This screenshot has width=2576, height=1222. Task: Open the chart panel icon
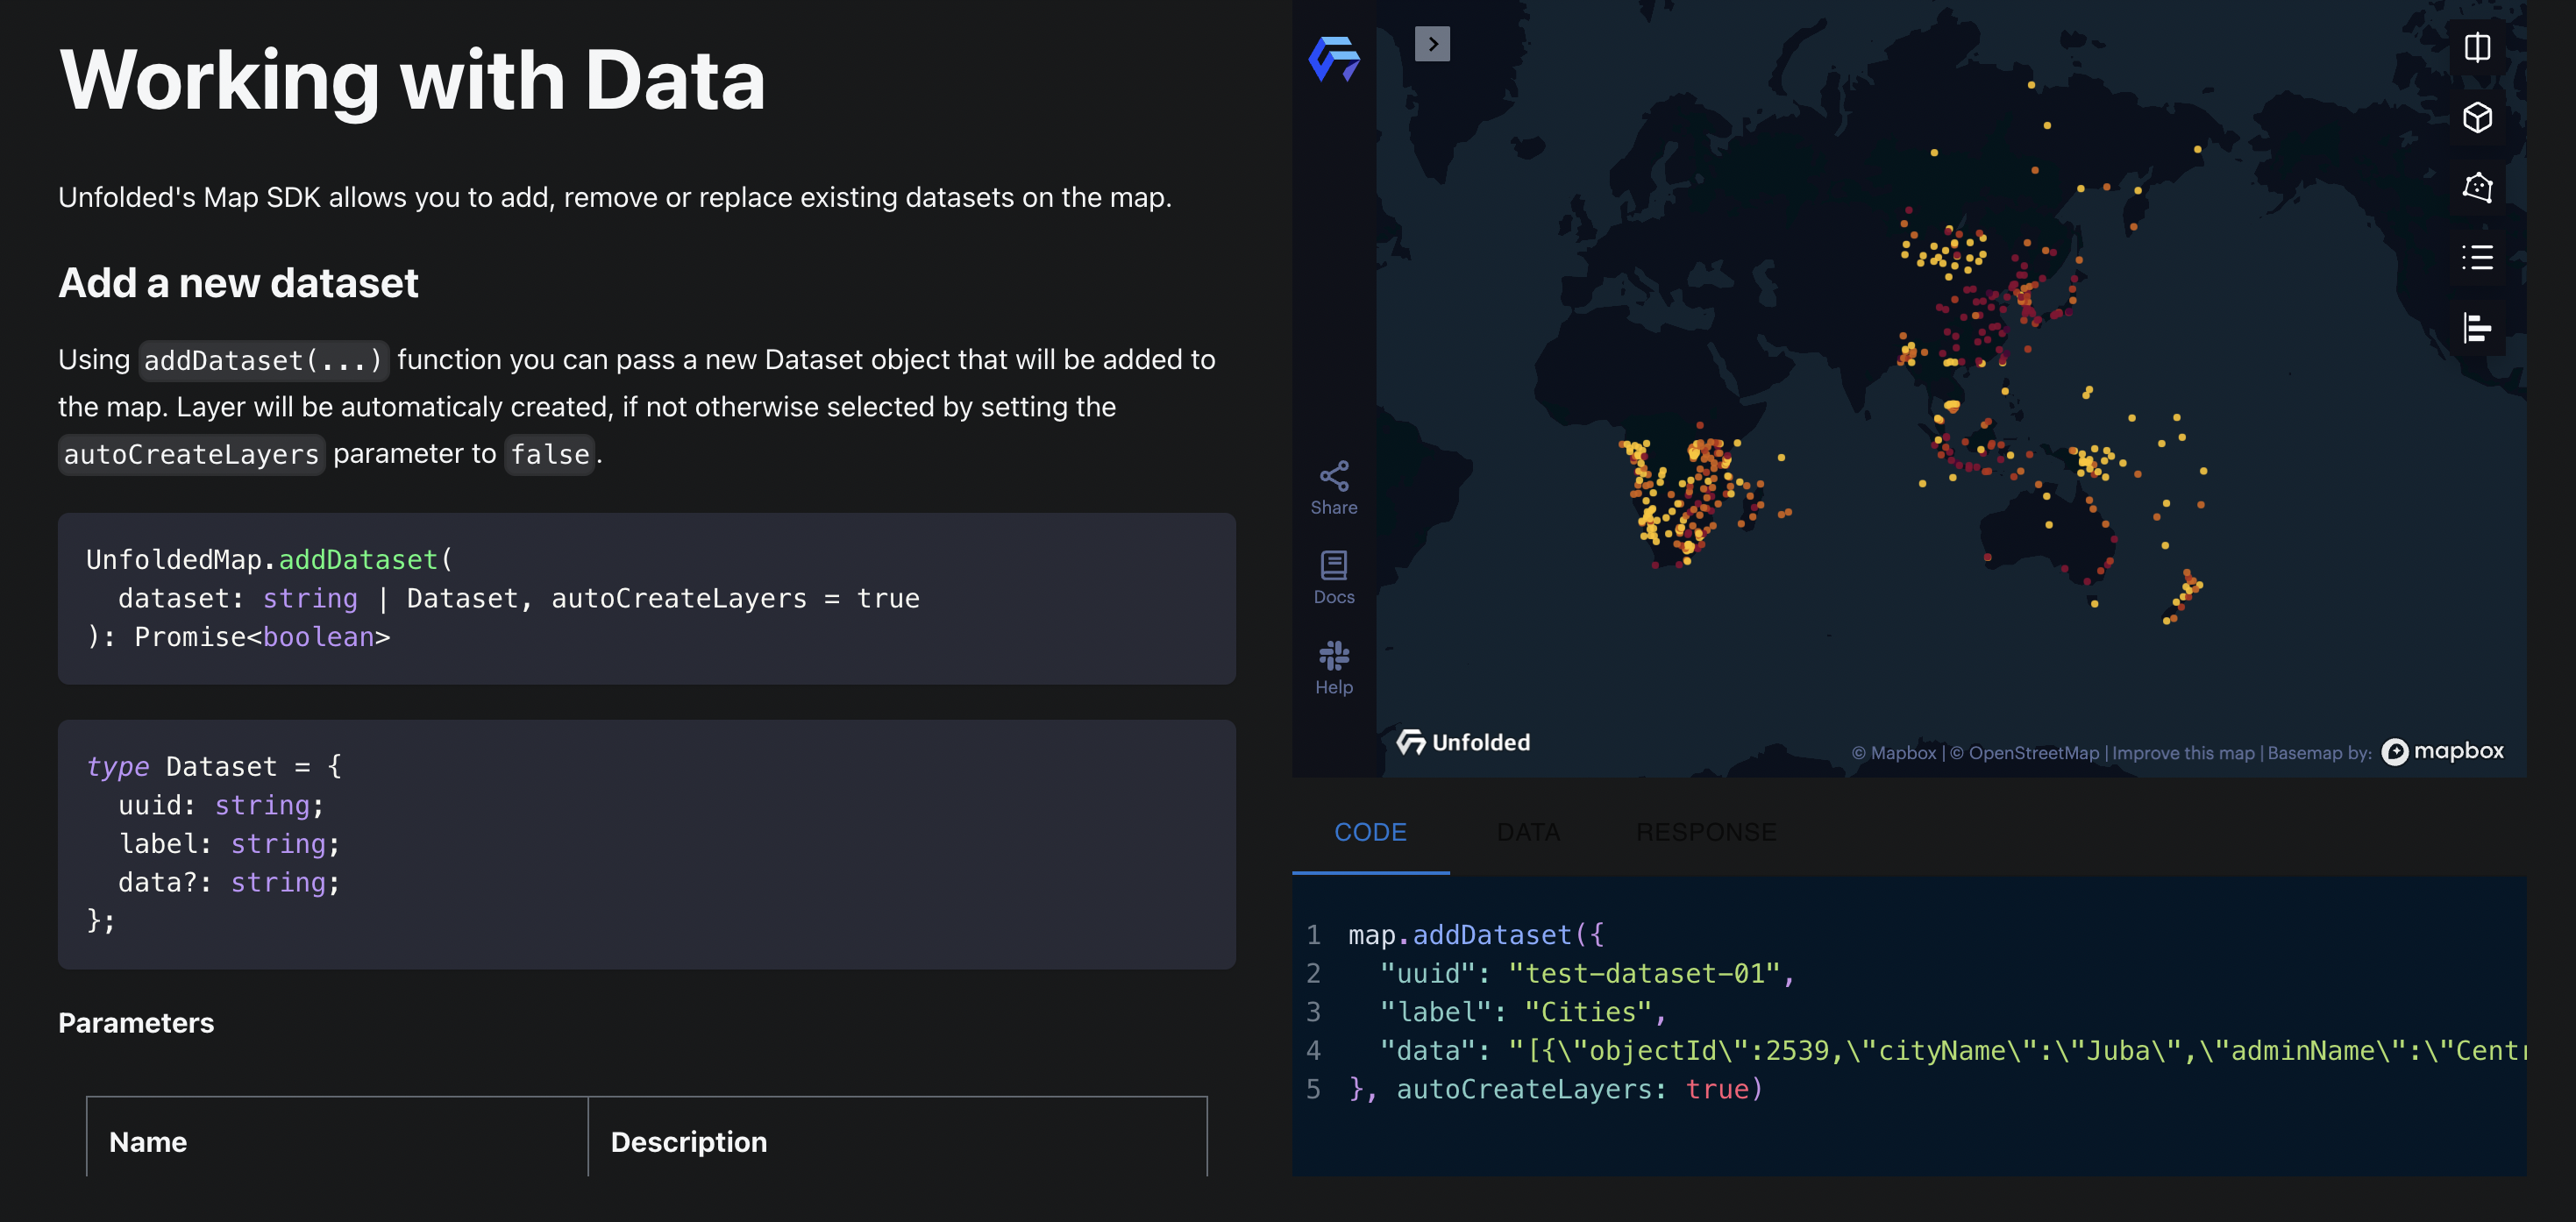[2477, 327]
